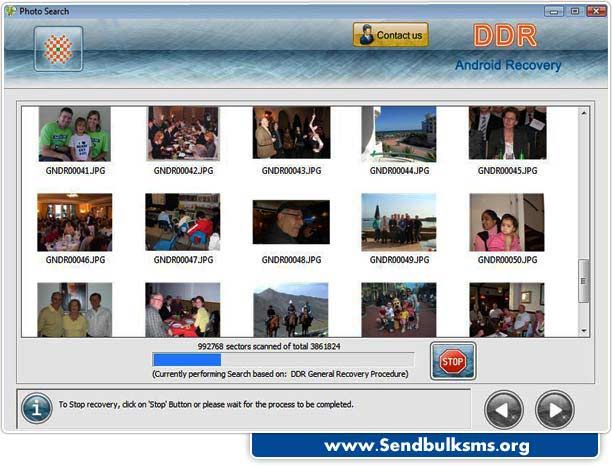Select thumbnail of GNDR00042.JPG
The image size is (612, 466).
click(x=183, y=133)
